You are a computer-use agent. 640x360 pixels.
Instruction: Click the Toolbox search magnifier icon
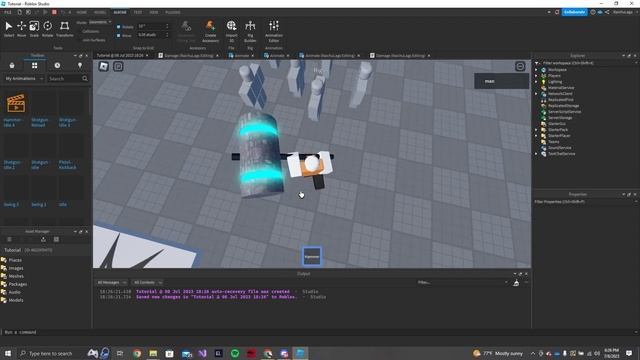85,78
